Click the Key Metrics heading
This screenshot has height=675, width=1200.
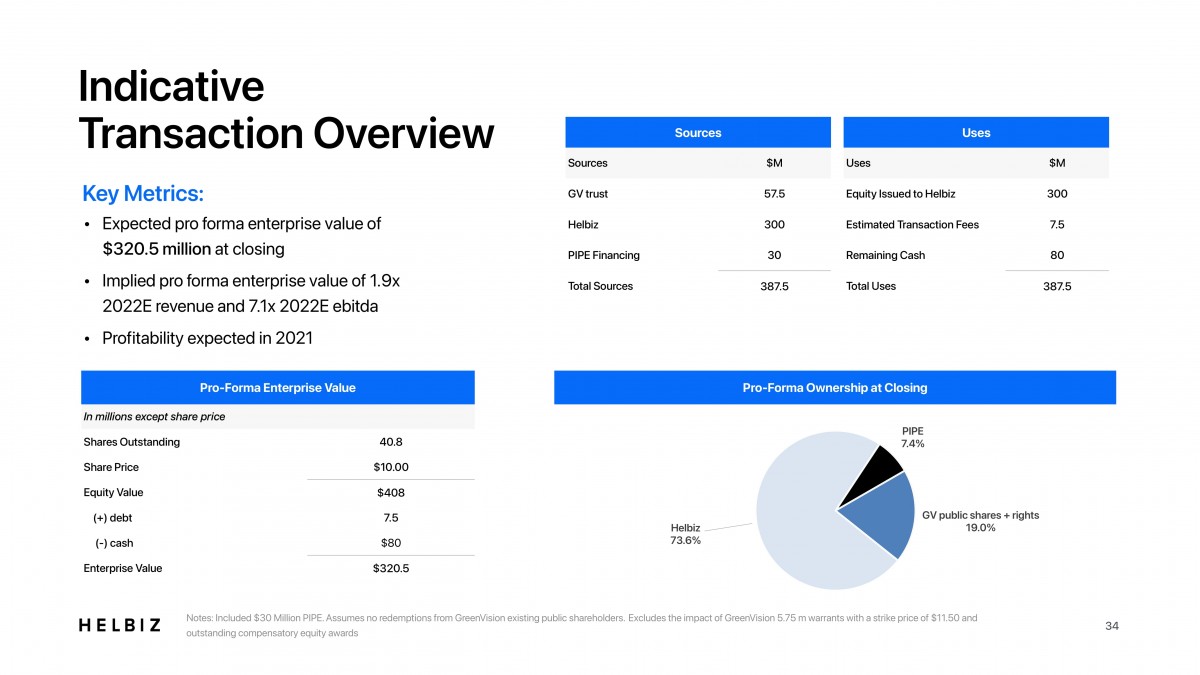point(142,193)
